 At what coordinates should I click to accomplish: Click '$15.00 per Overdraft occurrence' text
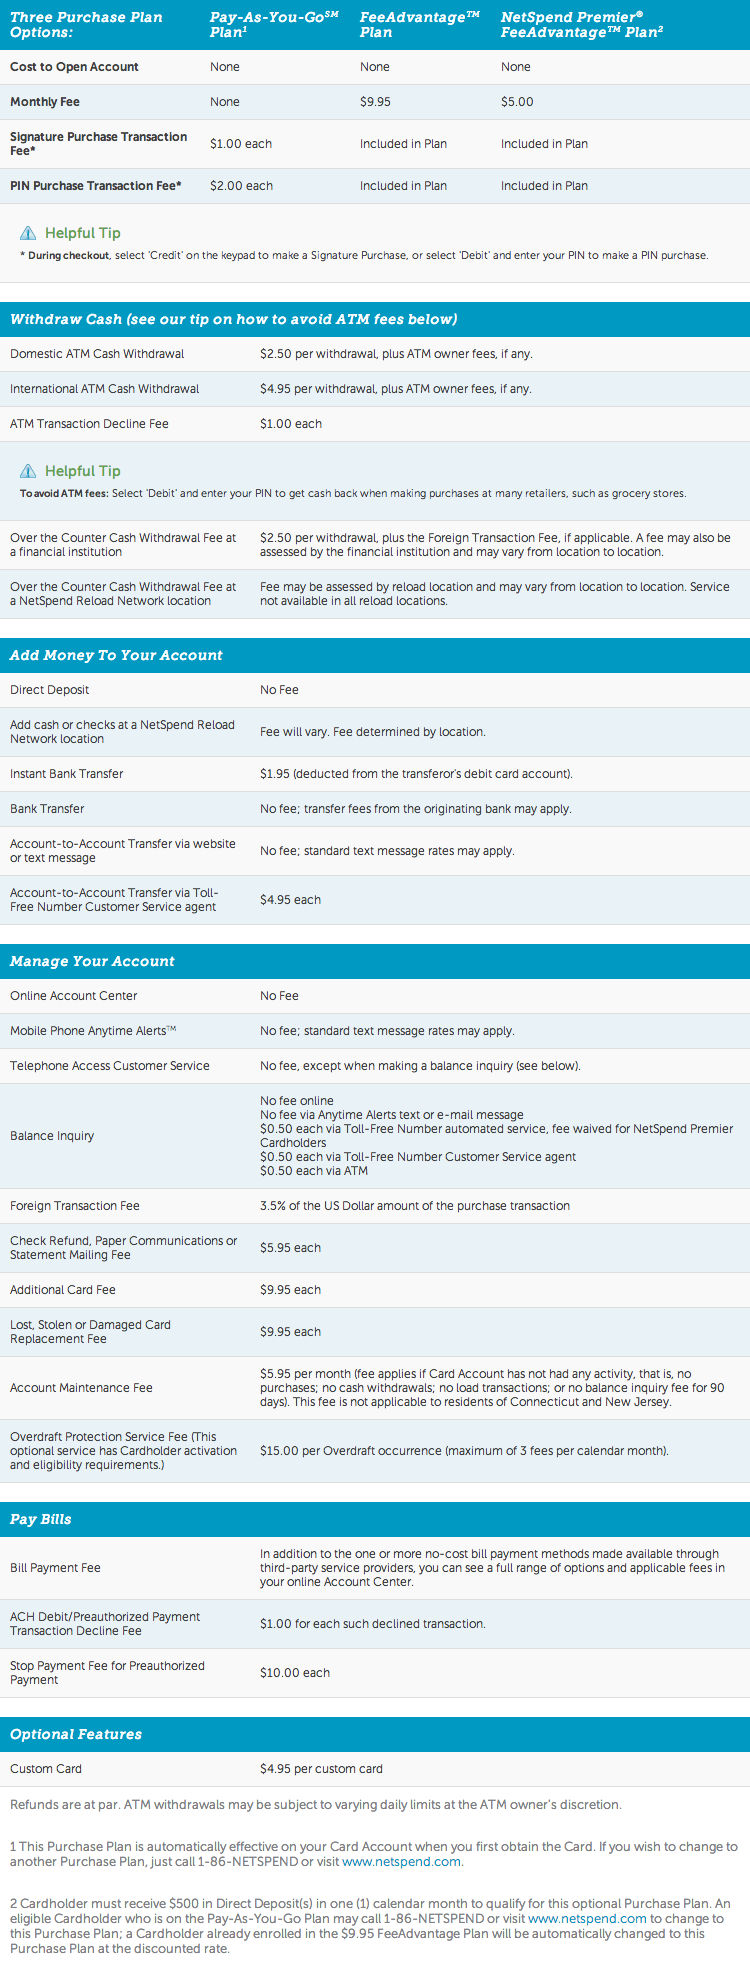coord(464,1451)
